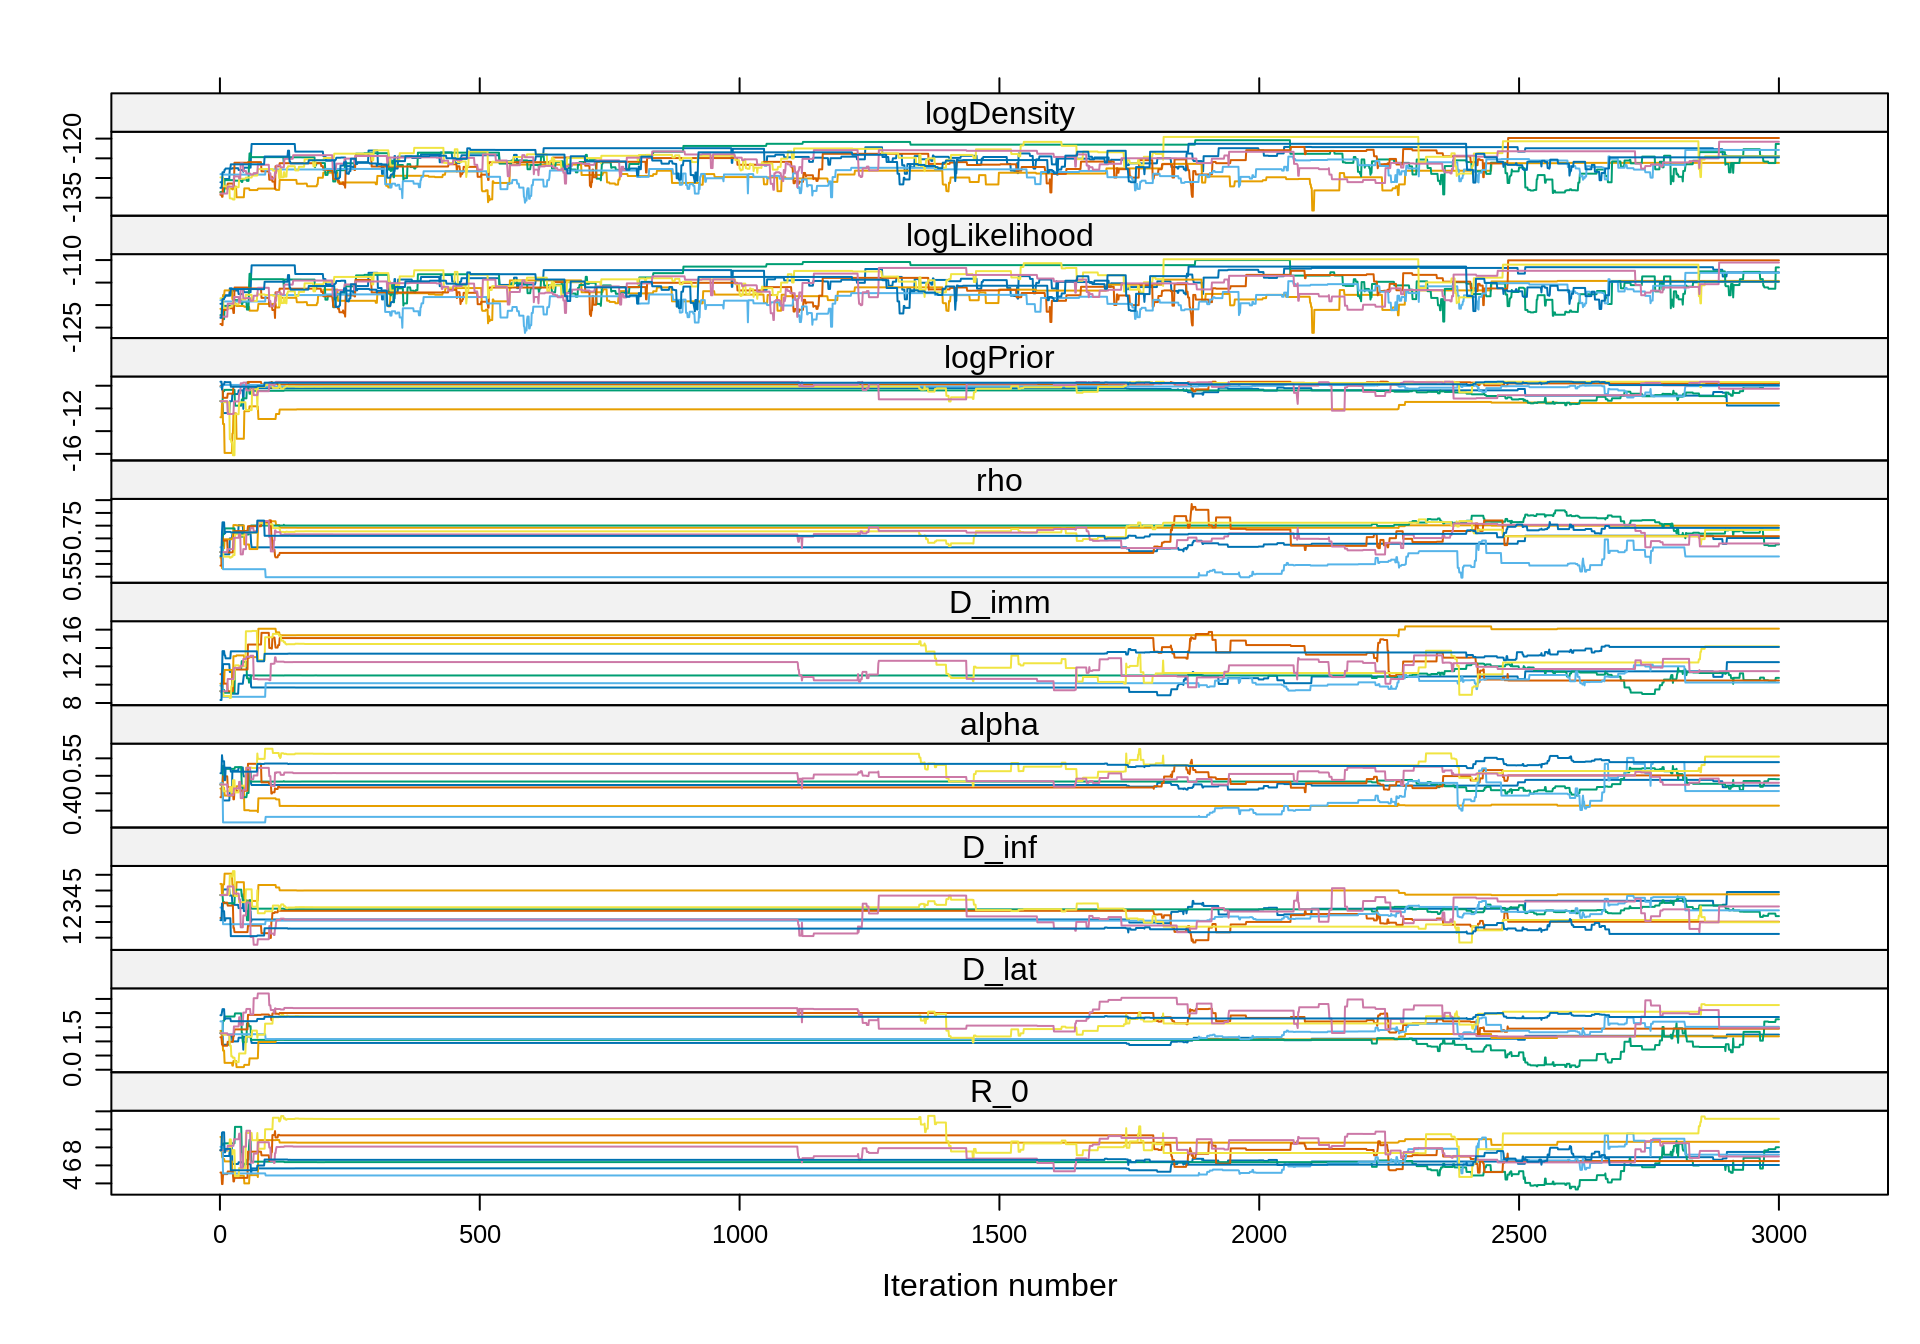Click the rho panel title
1920x1344 pixels.
click(999, 481)
